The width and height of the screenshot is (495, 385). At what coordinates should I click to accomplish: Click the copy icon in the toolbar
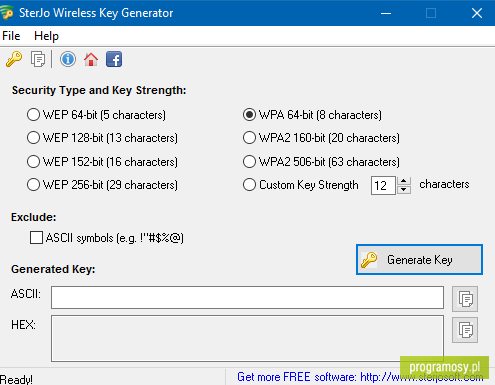[x=38, y=59]
